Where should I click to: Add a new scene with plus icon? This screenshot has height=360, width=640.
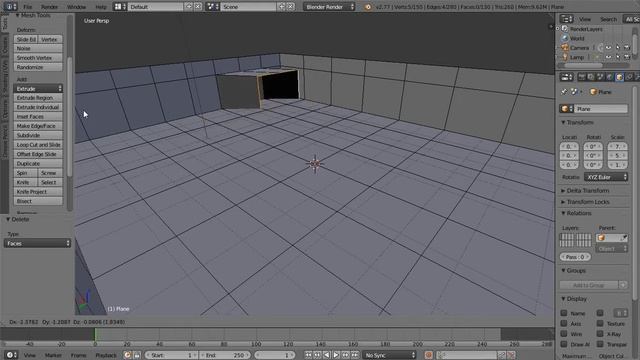282,7
